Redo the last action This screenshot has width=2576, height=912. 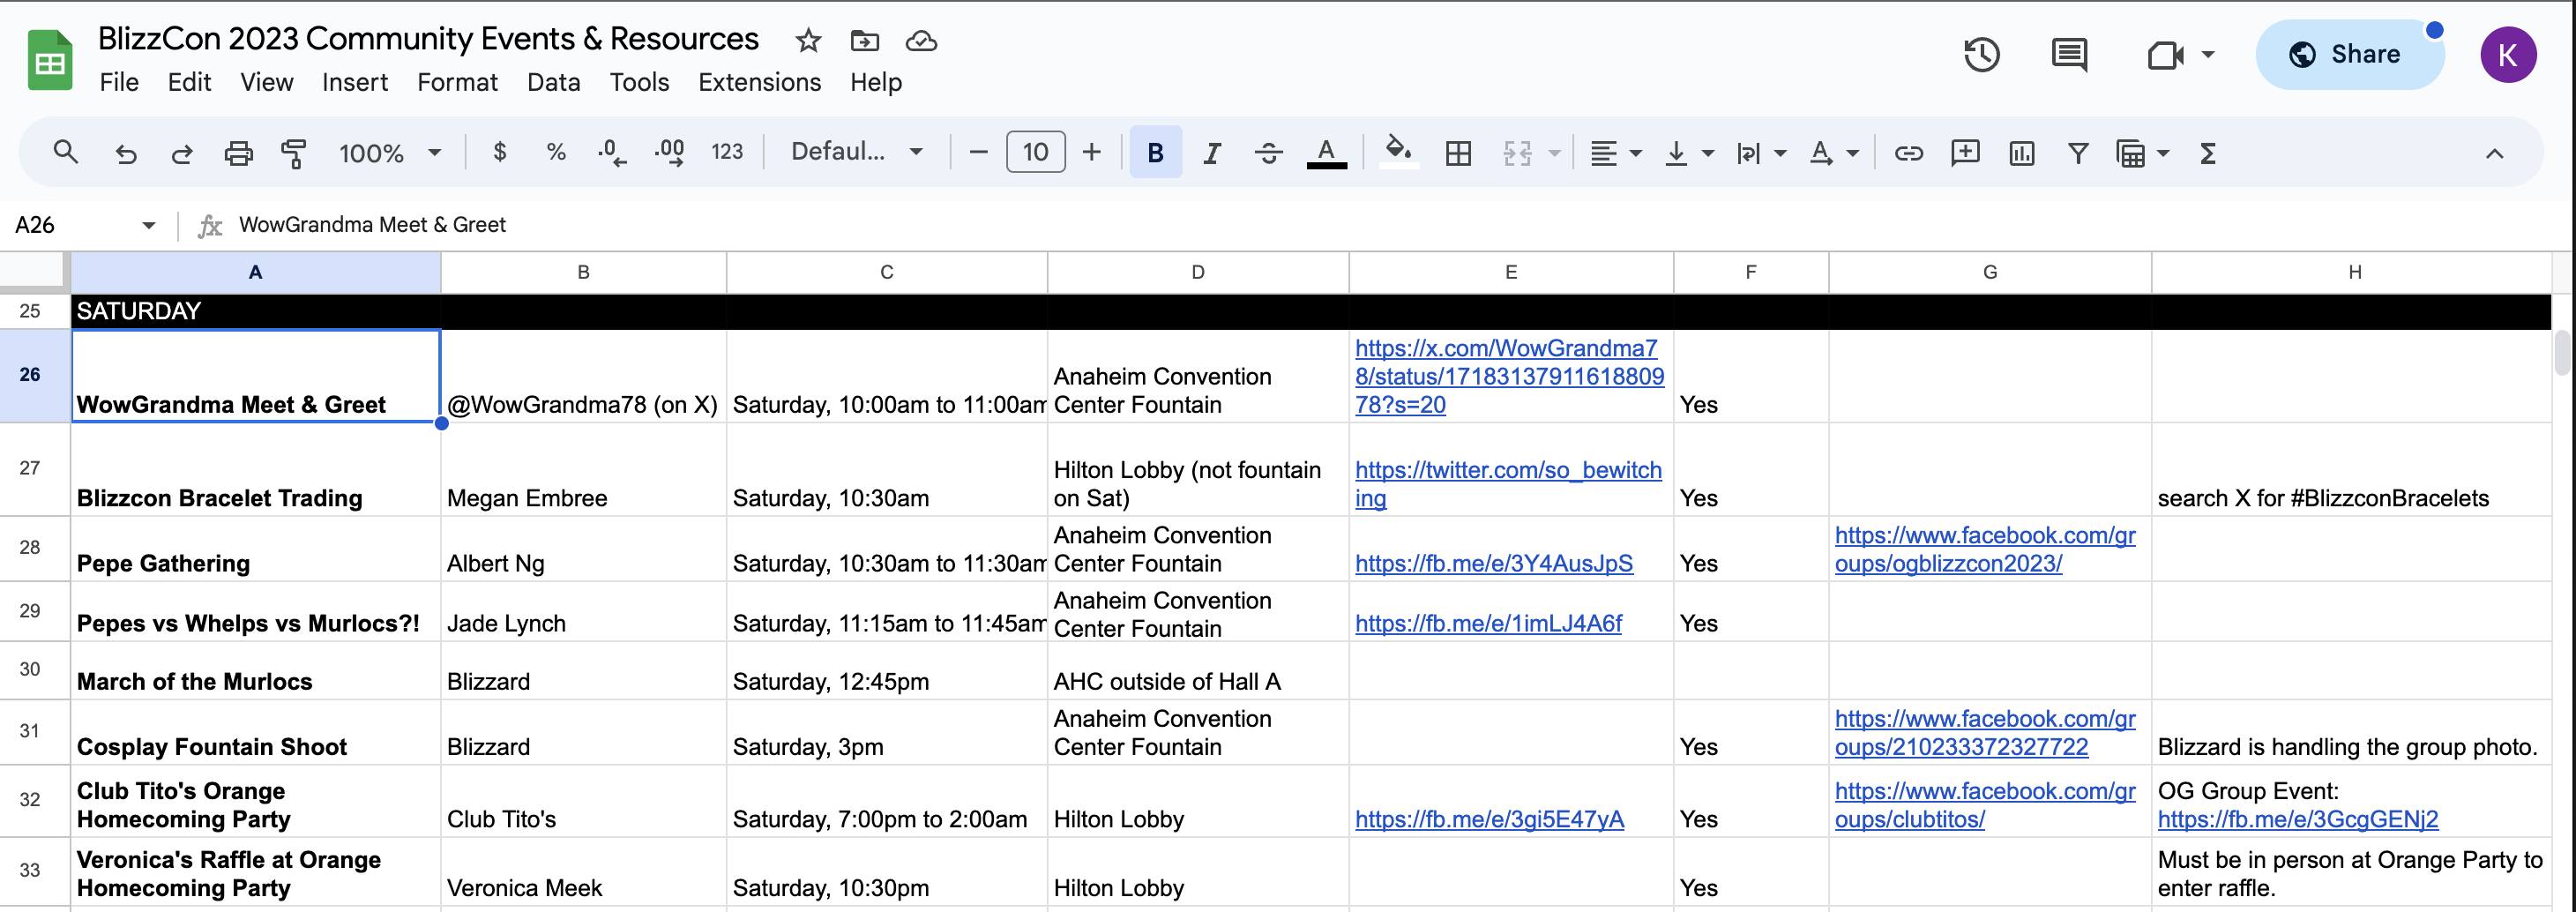181,153
